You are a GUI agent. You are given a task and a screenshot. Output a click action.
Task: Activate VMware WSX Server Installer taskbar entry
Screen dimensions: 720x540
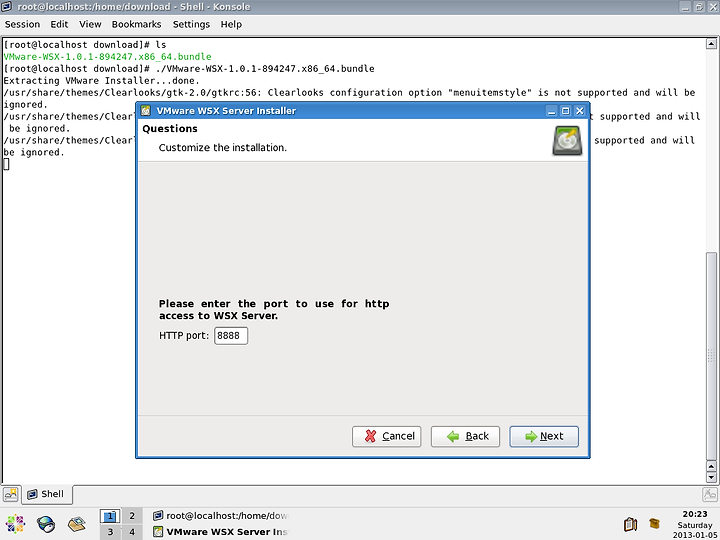220,532
